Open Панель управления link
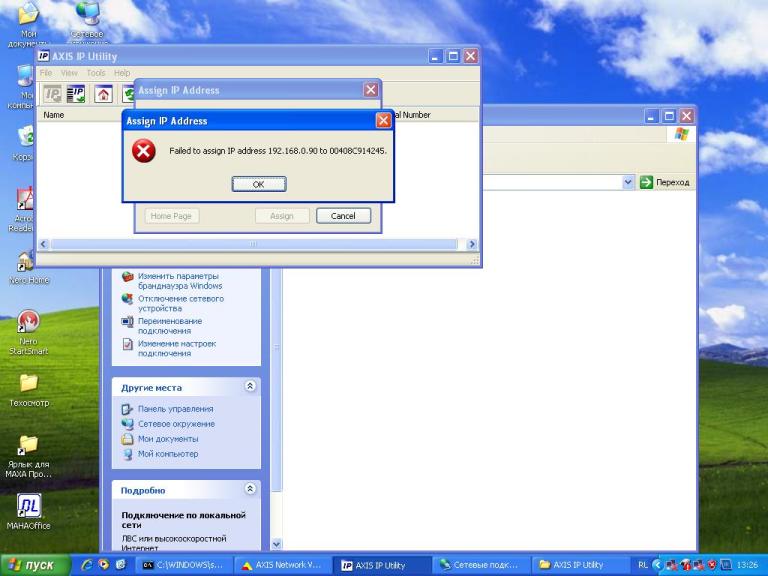768x576 pixels. coord(175,408)
